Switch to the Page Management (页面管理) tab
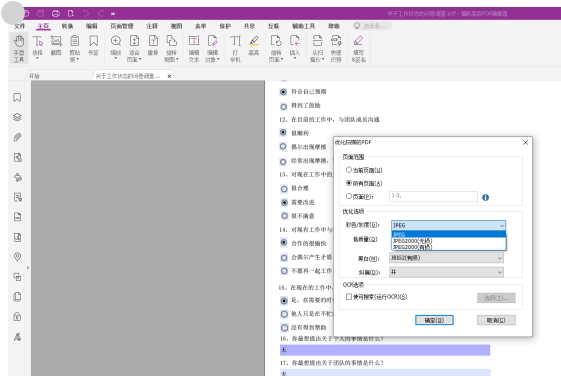The width and height of the screenshot is (561, 376). click(x=122, y=26)
